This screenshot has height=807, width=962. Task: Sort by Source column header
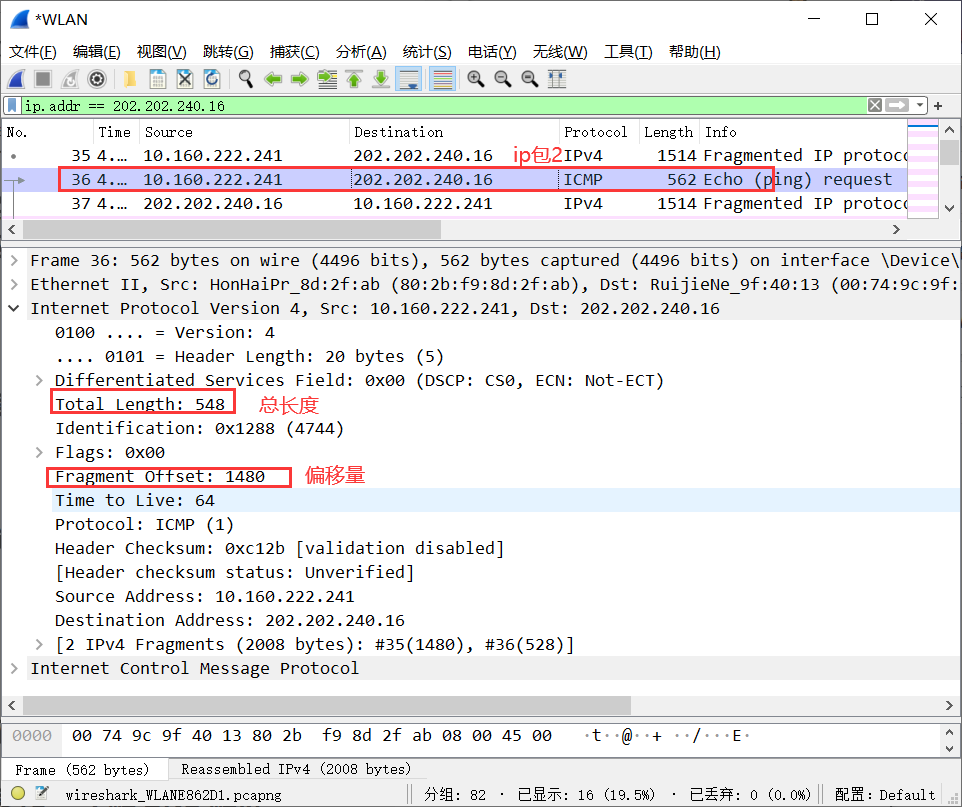245,132
